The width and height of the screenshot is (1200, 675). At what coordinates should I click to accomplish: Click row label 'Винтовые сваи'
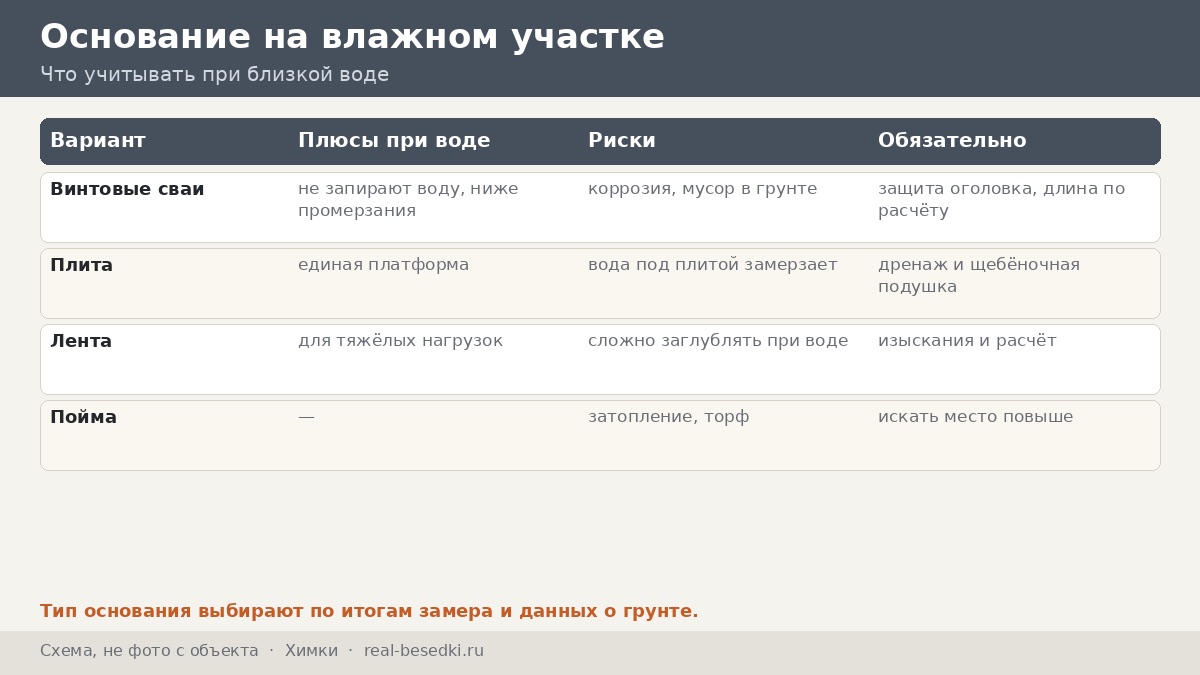(x=127, y=189)
